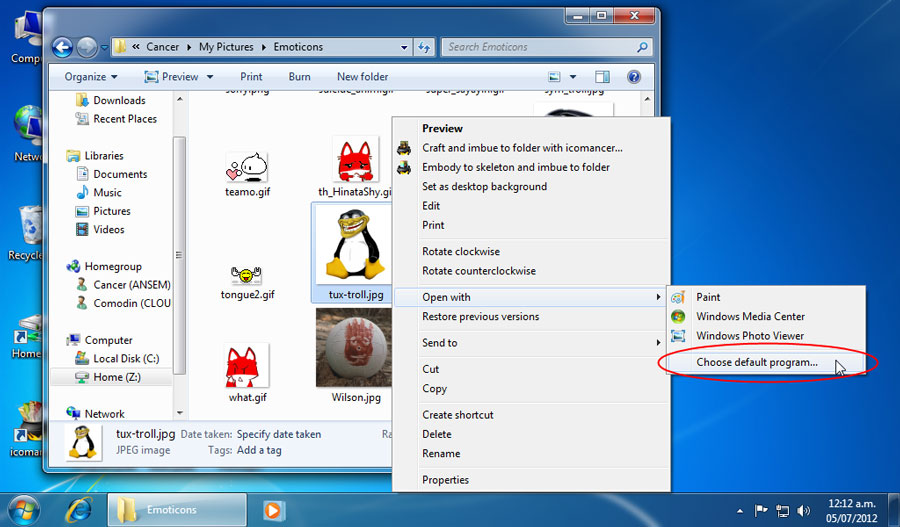This screenshot has width=900, height=527.
Task: Click the Forward navigation arrow
Action: click(87, 47)
